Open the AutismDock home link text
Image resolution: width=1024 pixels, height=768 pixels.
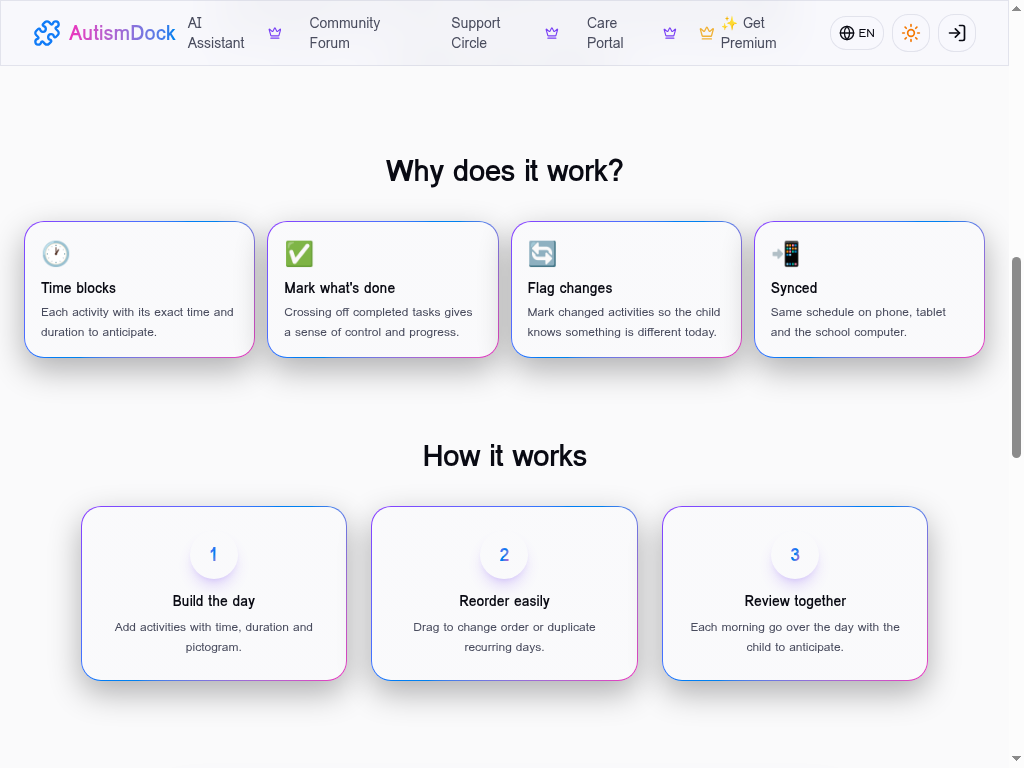point(122,33)
